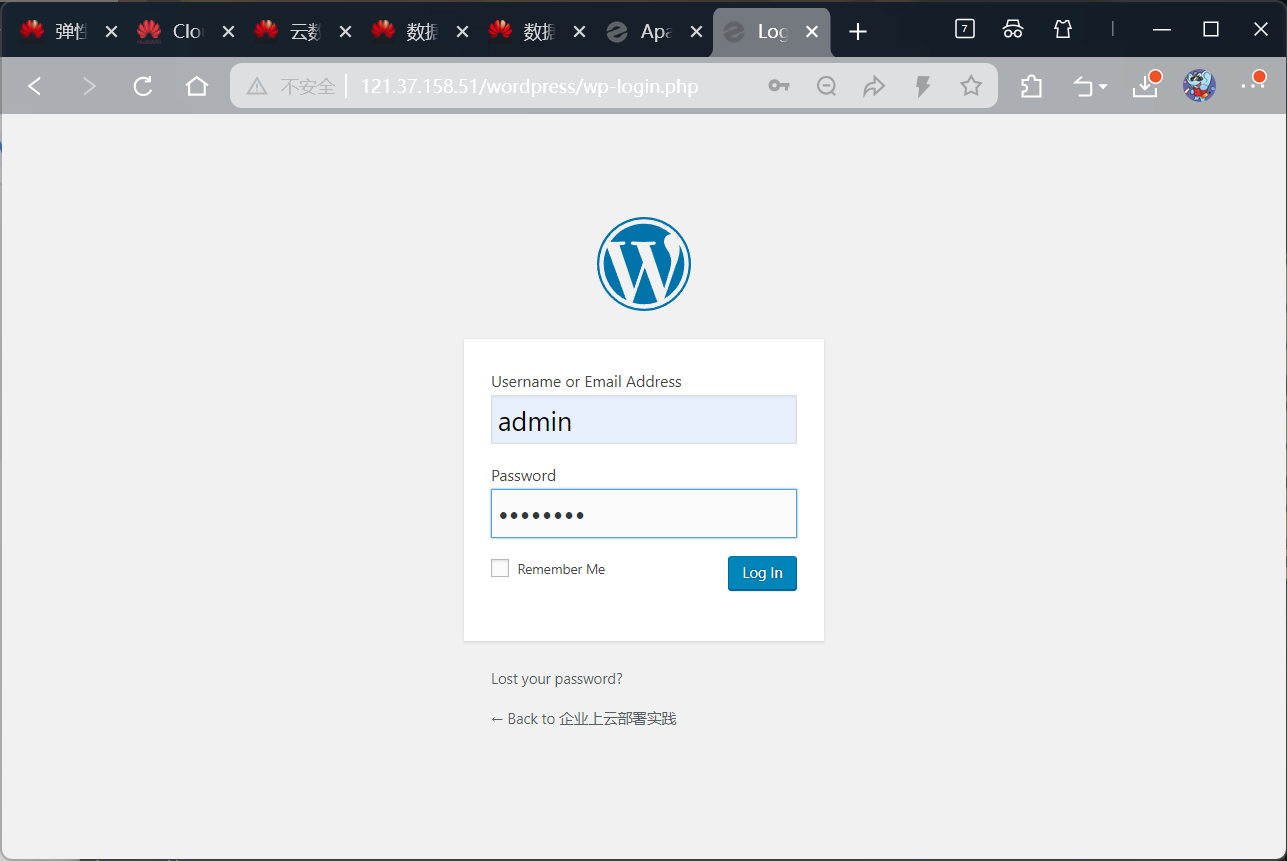Click the 不安全 security label
1287x861 pixels.
(307, 87)
